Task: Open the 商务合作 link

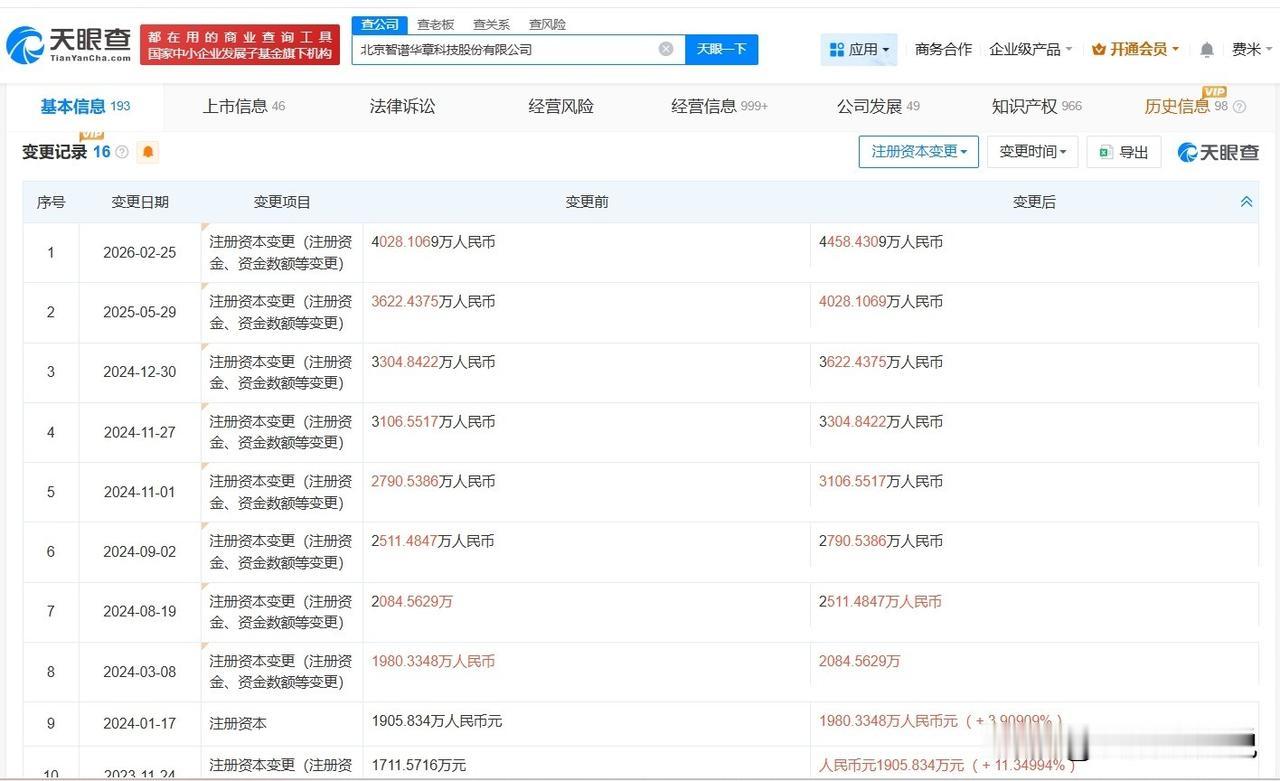Action: (943, 49)
